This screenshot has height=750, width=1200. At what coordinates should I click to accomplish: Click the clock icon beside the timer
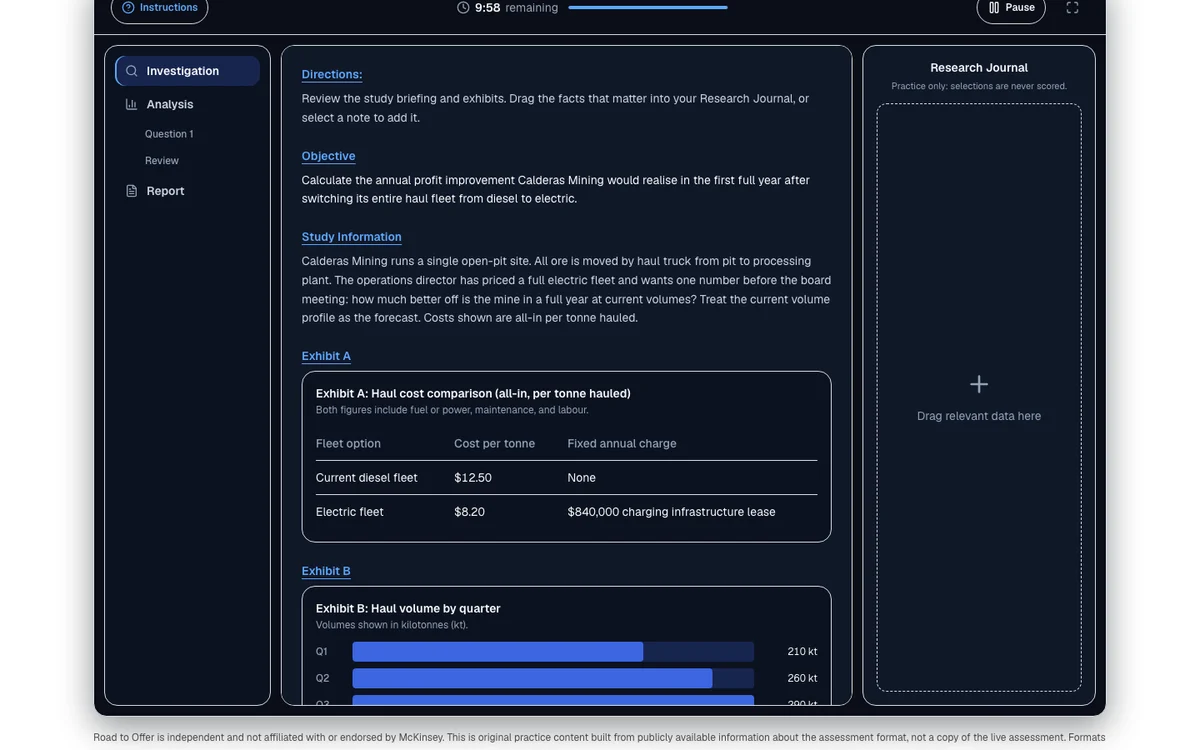pos(463,7)
